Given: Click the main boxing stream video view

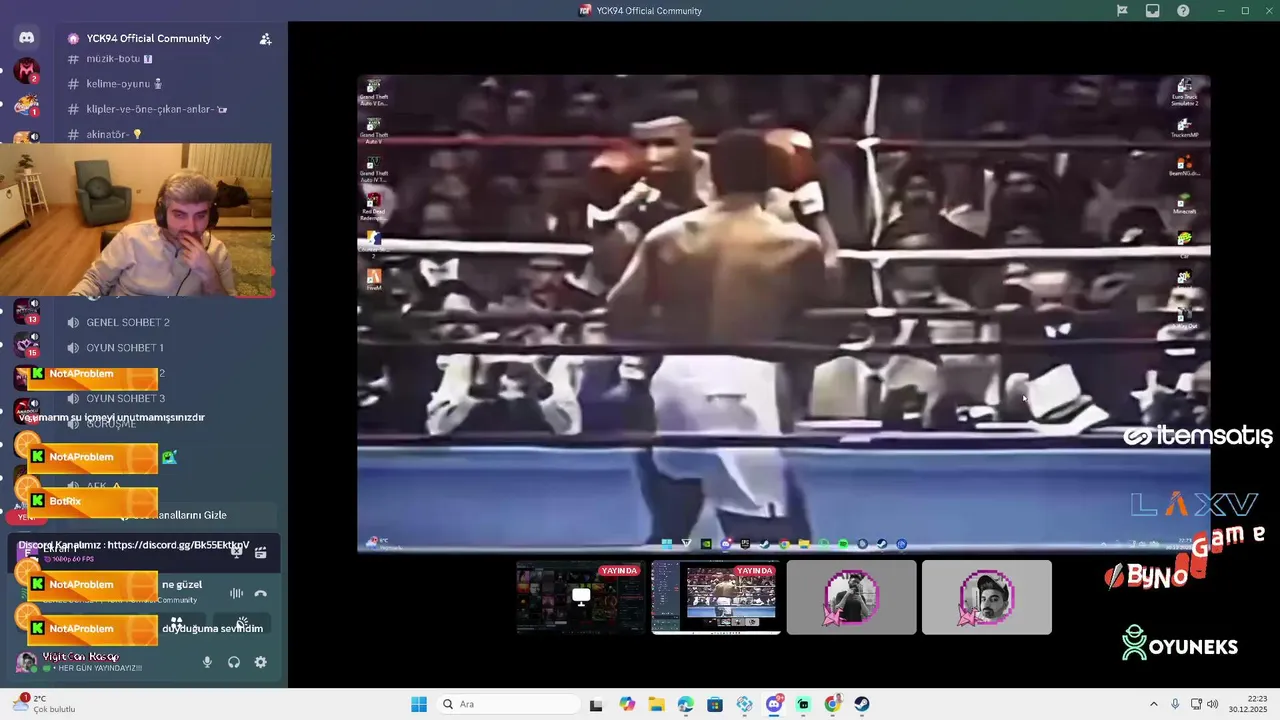Looking at the screenshot, I should pyautogui.click(x=783, y=313).
